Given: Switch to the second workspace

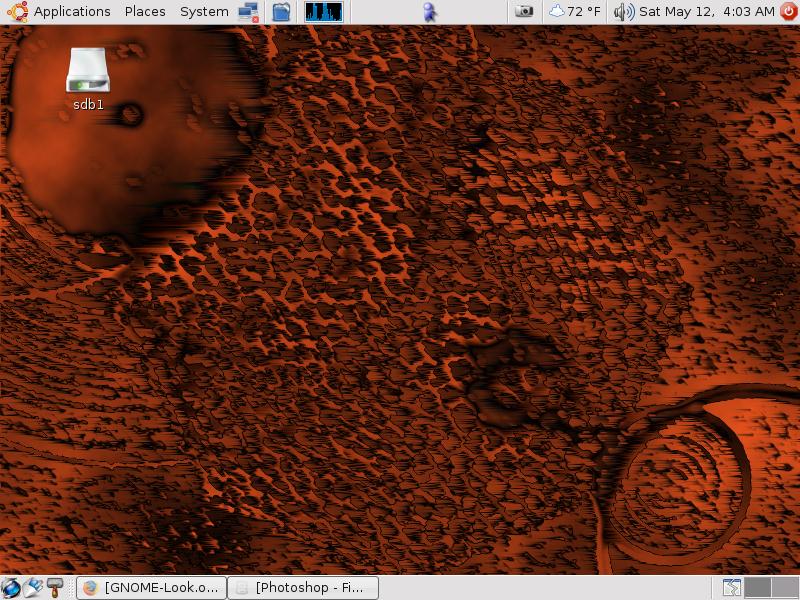Looking at the screenshot, I should tap(785, 588).
